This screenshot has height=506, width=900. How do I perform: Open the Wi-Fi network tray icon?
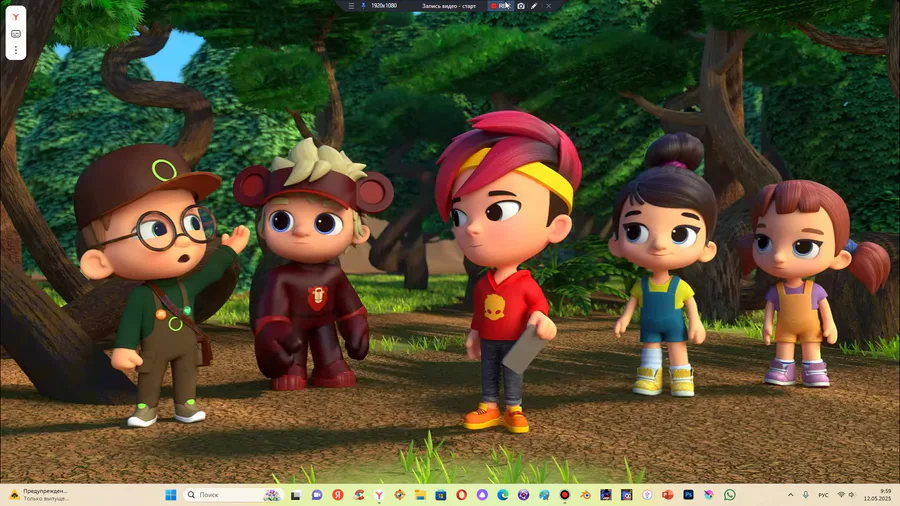(x=841, y=495)
